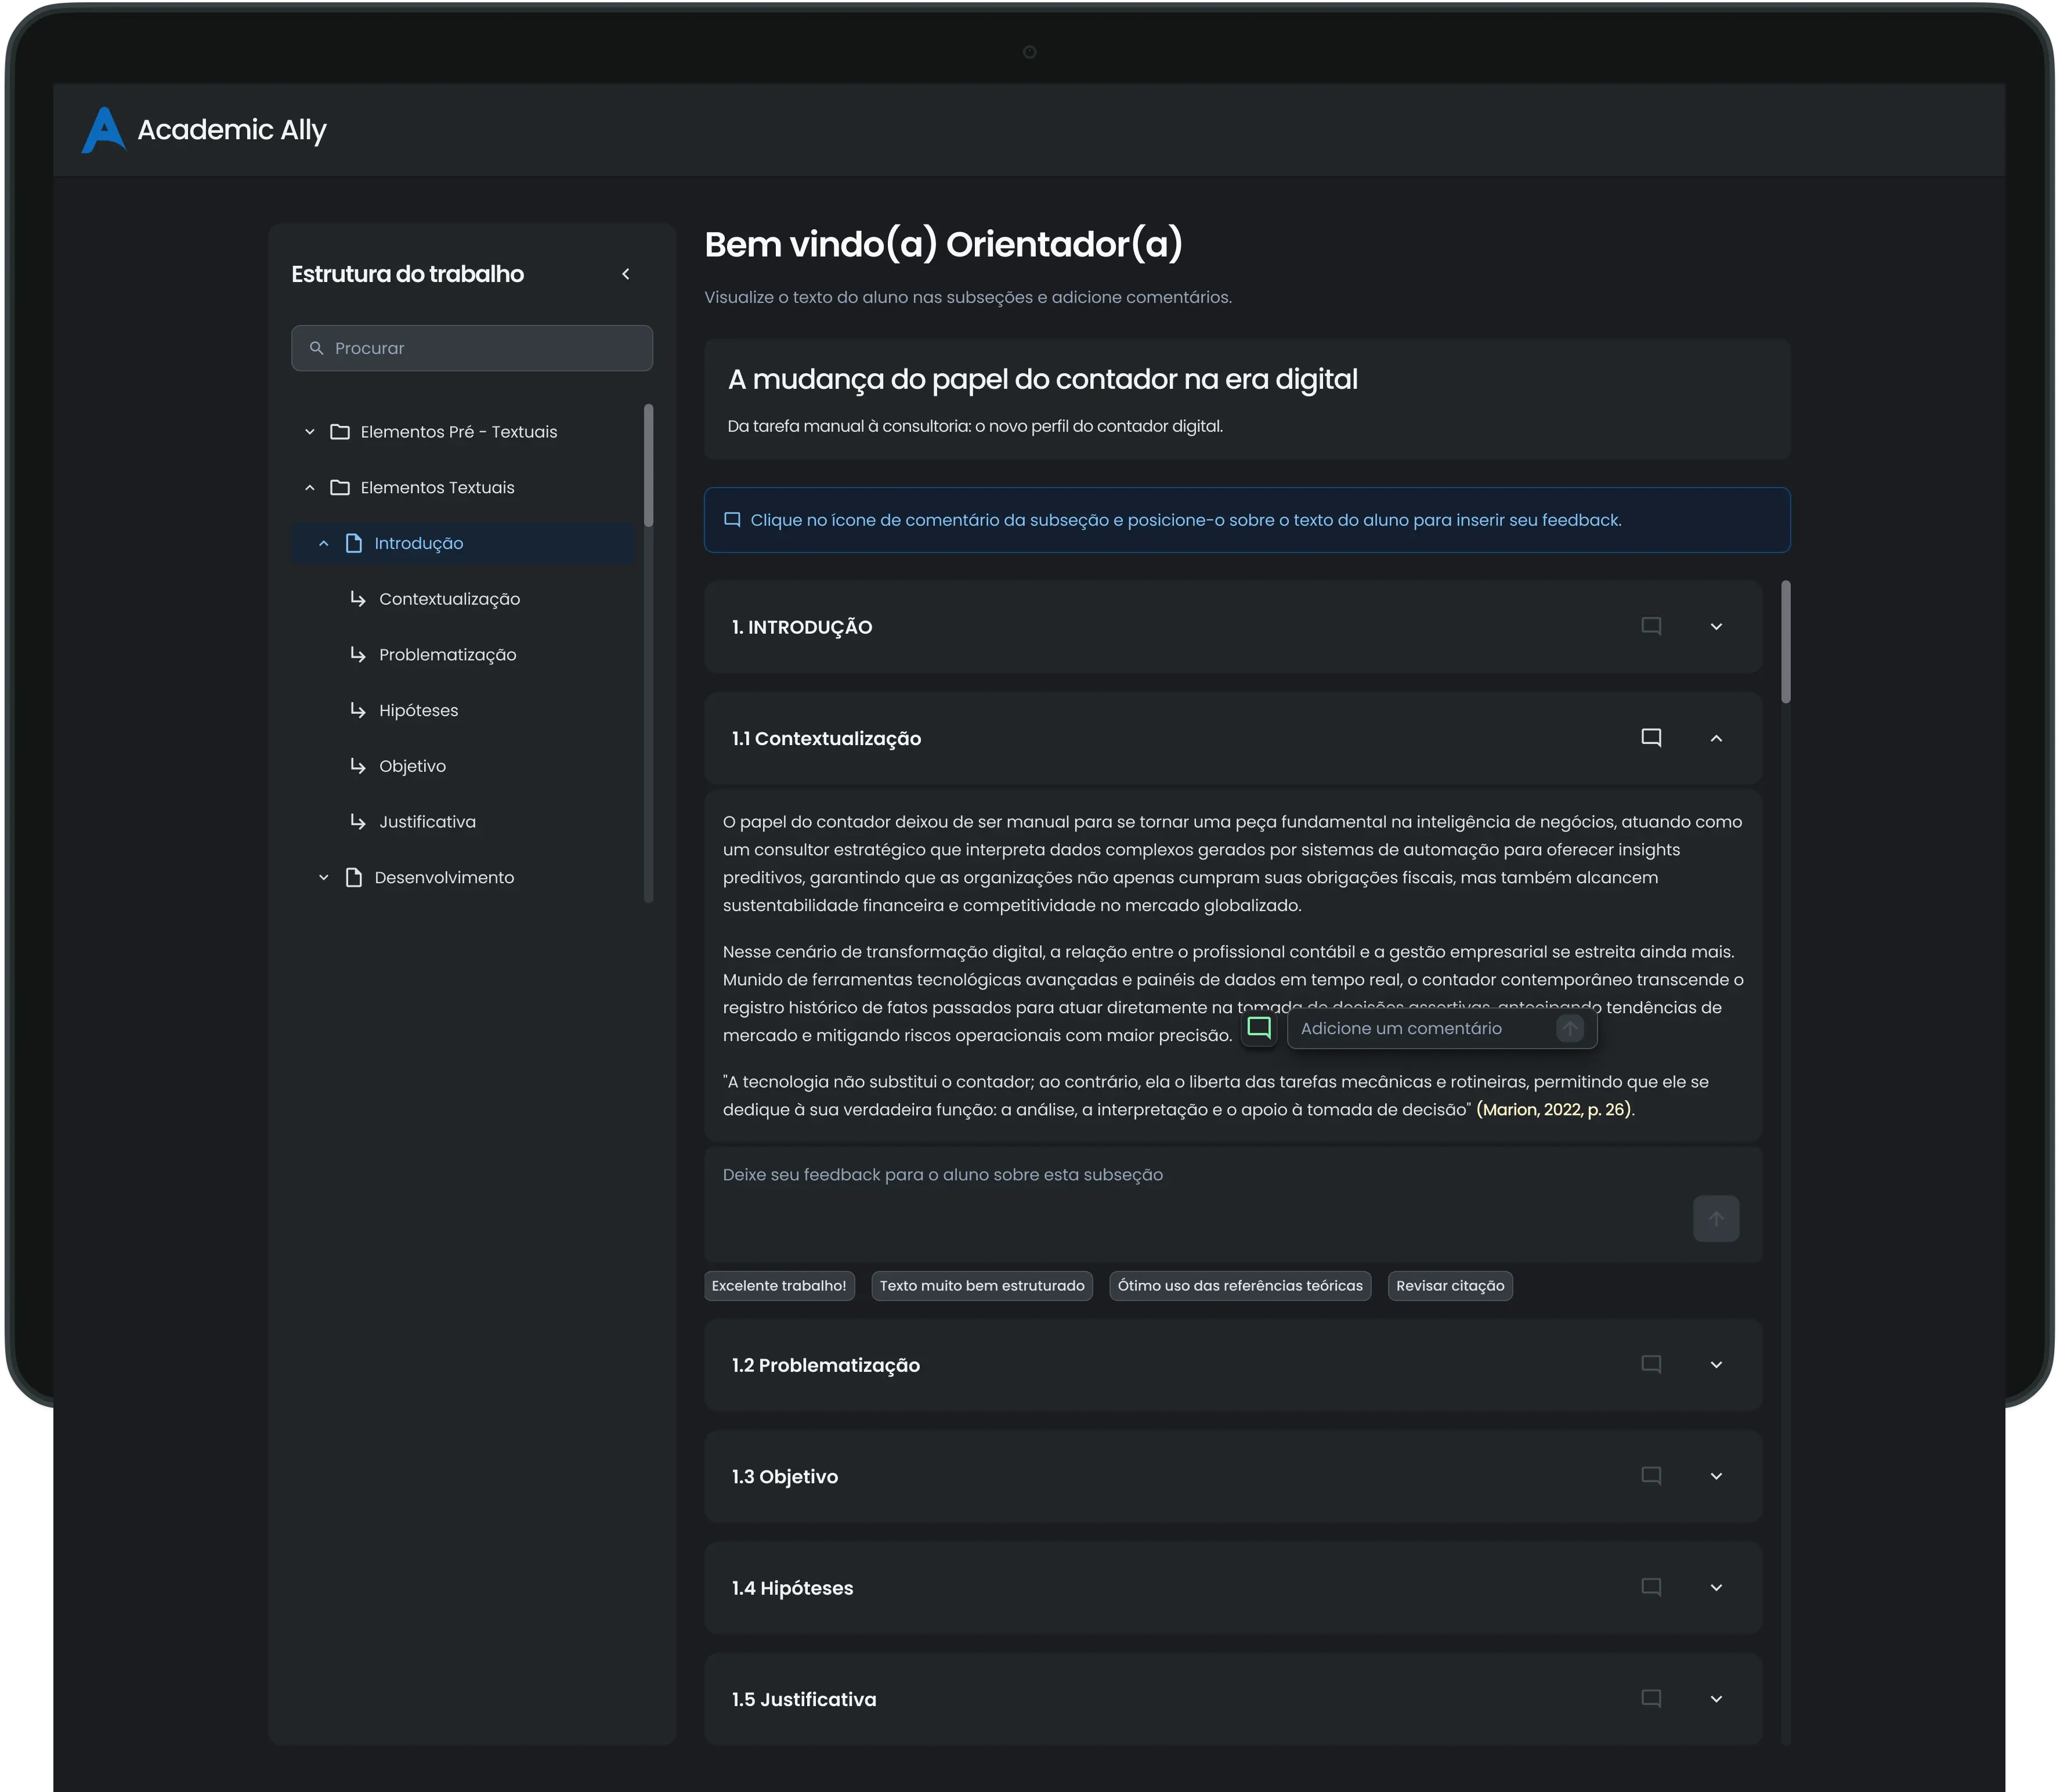Click the Desenvolvimento document icon
2060x1792 pixels.
point(354,877)
